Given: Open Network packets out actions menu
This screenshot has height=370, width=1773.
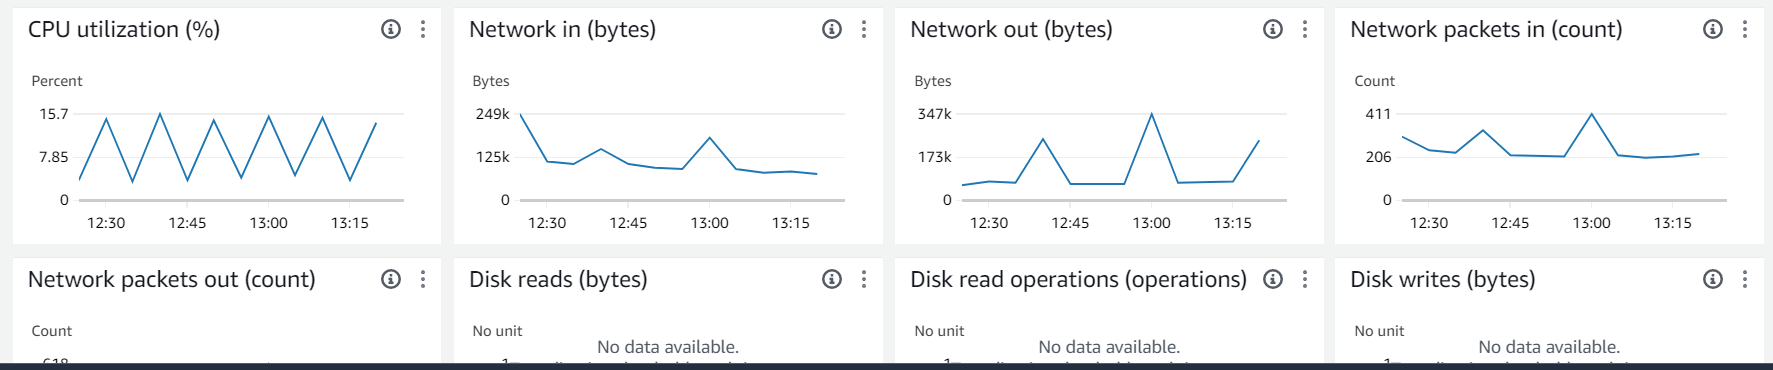Looking at the screenshot, I should coord(423,279).
